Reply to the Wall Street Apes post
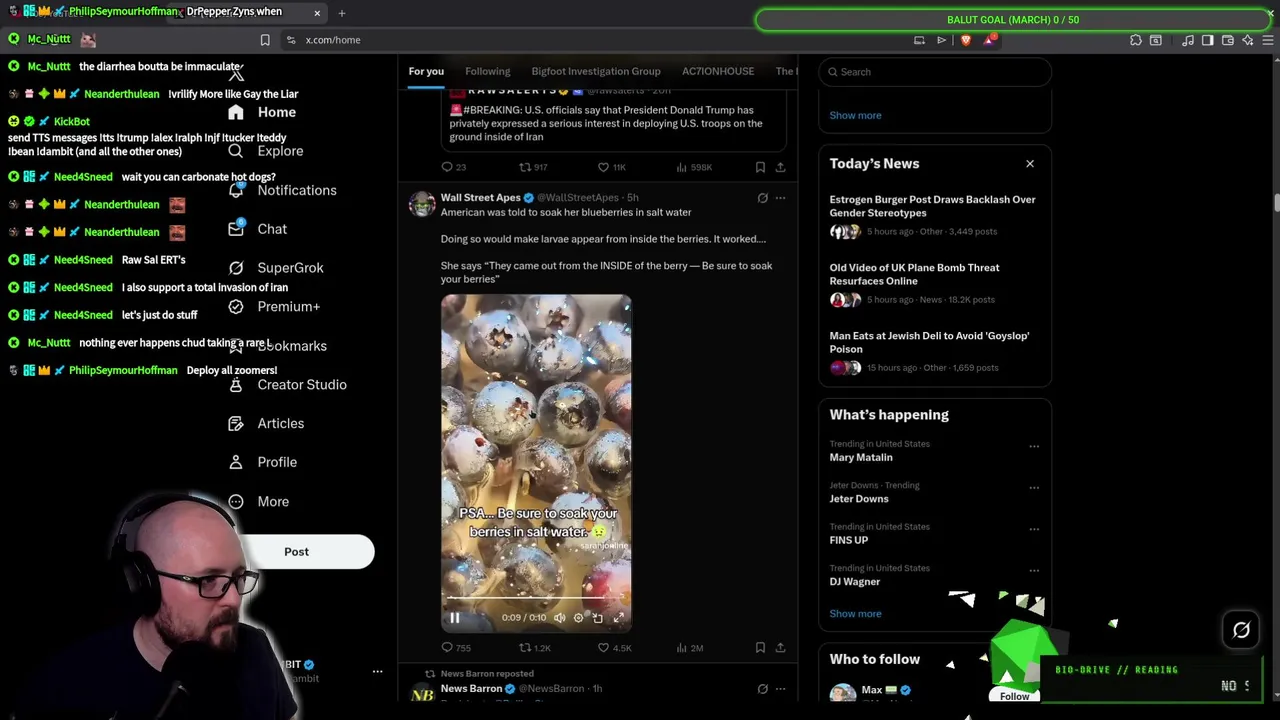This screenshot has width=1280, height=720. [x=455, y=648]
